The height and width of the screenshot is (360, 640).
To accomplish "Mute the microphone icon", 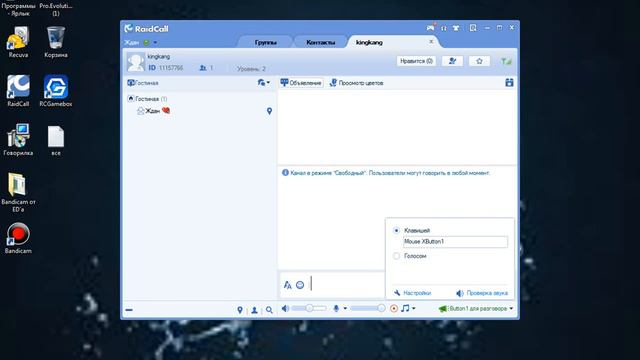I will (x=336, y=309).
